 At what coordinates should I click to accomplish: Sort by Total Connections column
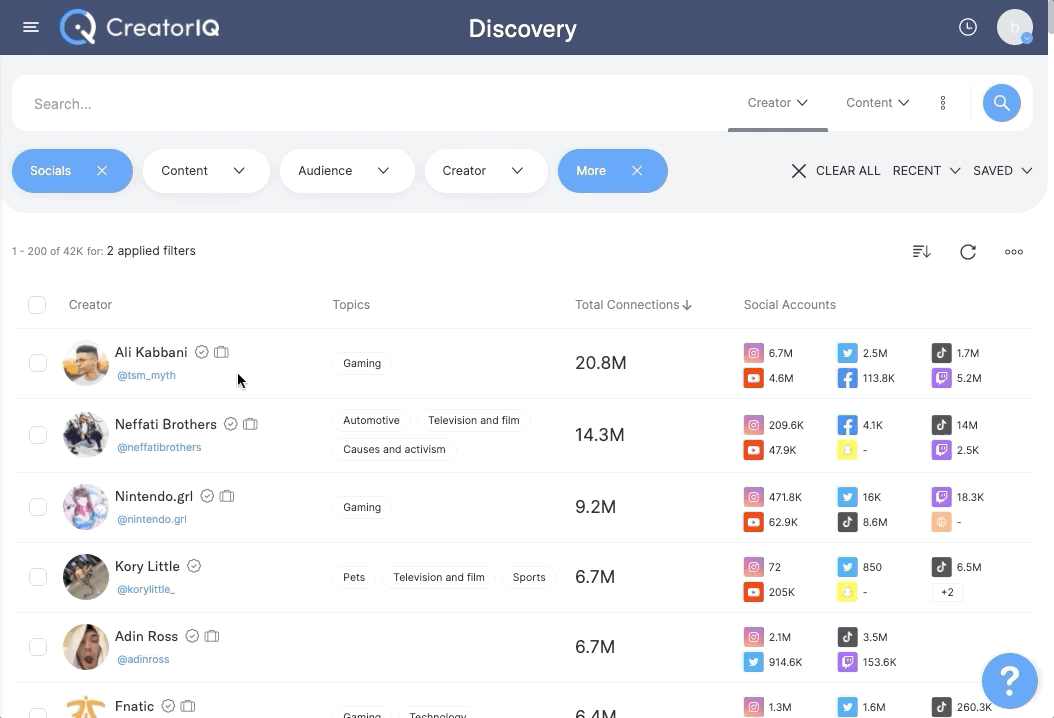[x=633, y=305]
